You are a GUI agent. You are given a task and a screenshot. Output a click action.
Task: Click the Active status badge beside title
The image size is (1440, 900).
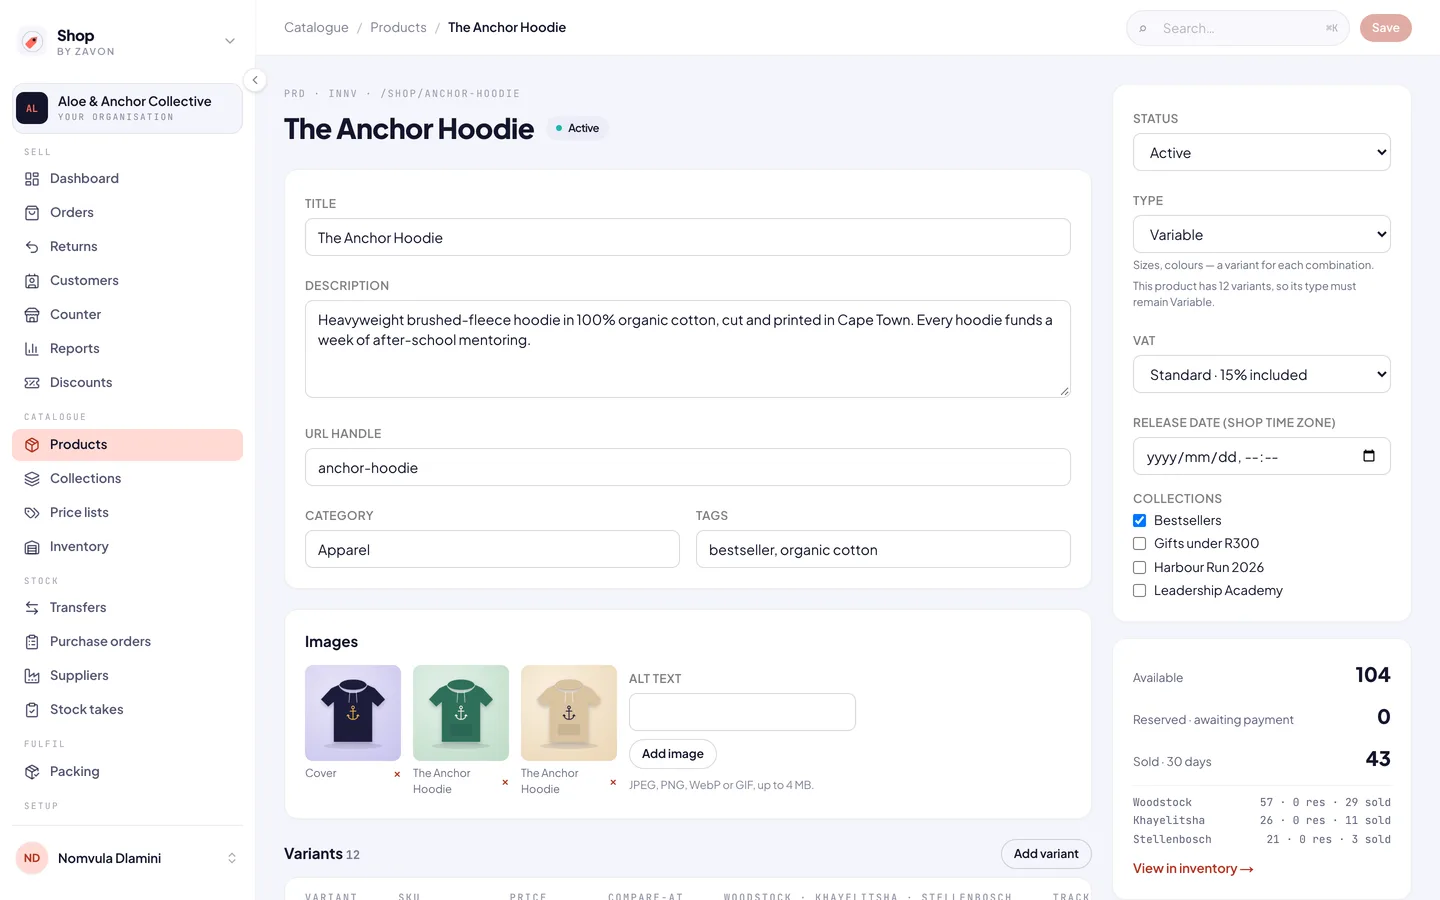(x=578, y=128)
